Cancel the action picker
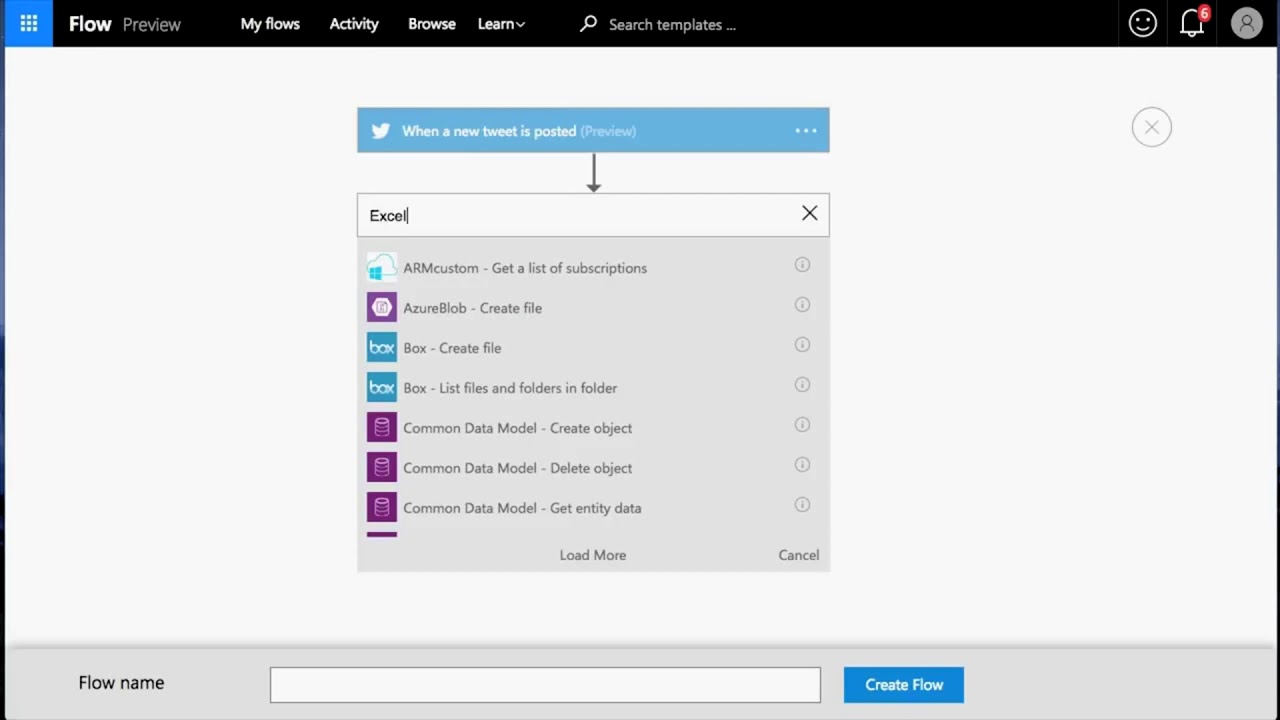 798,555
